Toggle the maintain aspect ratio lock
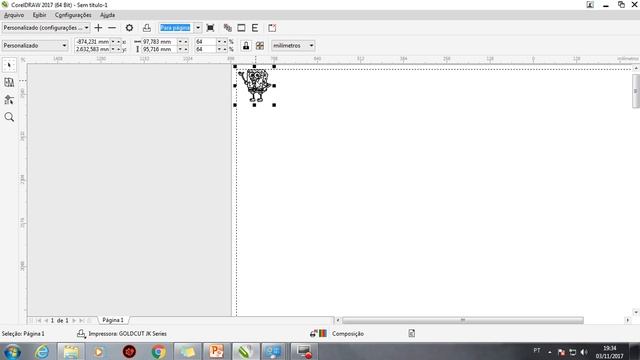The width and height of the screenshot is (640, 360). (x=246, y=46)
